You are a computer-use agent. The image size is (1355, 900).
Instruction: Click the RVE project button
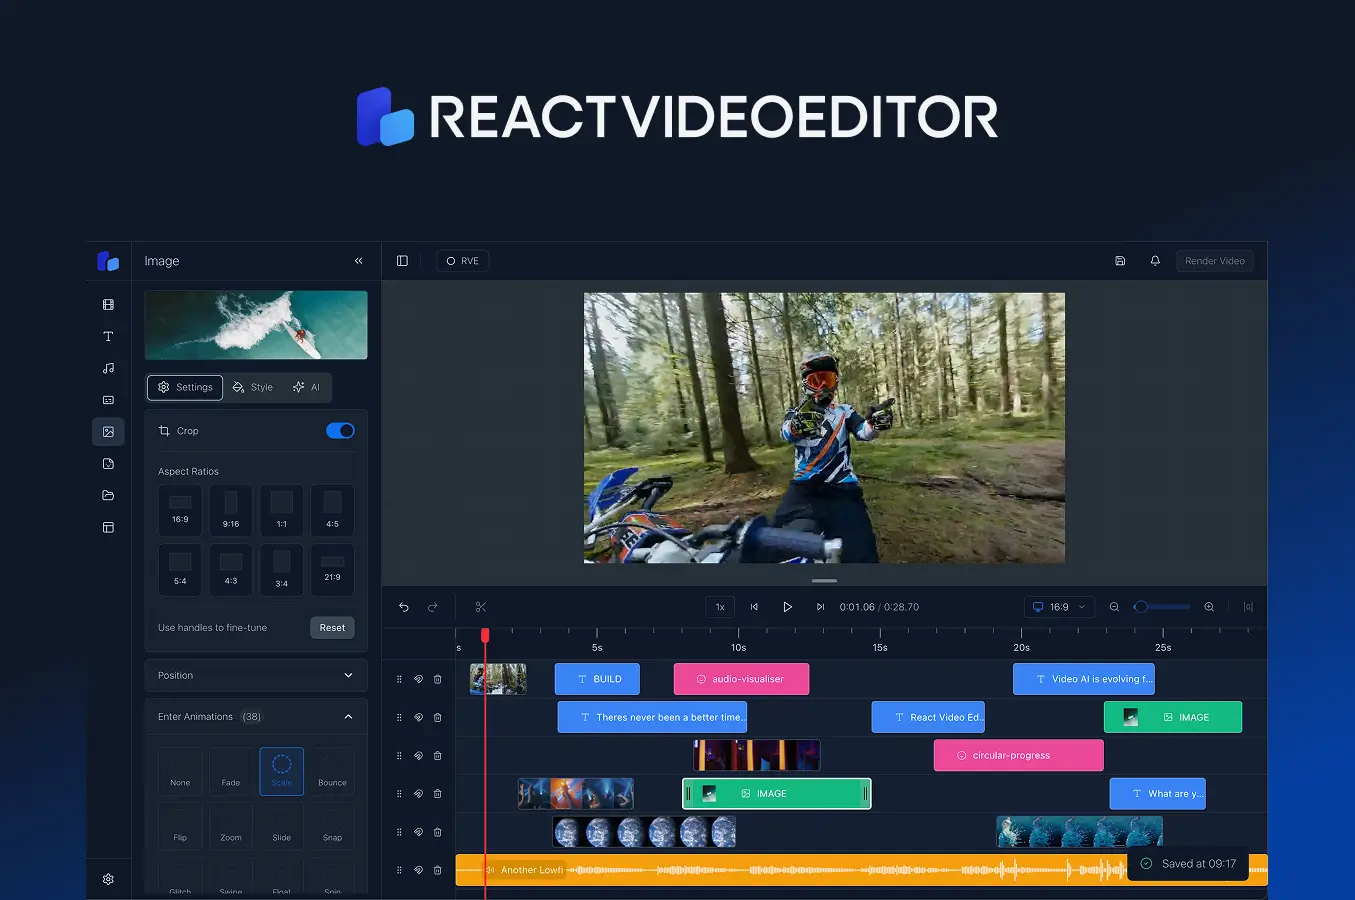462,261
